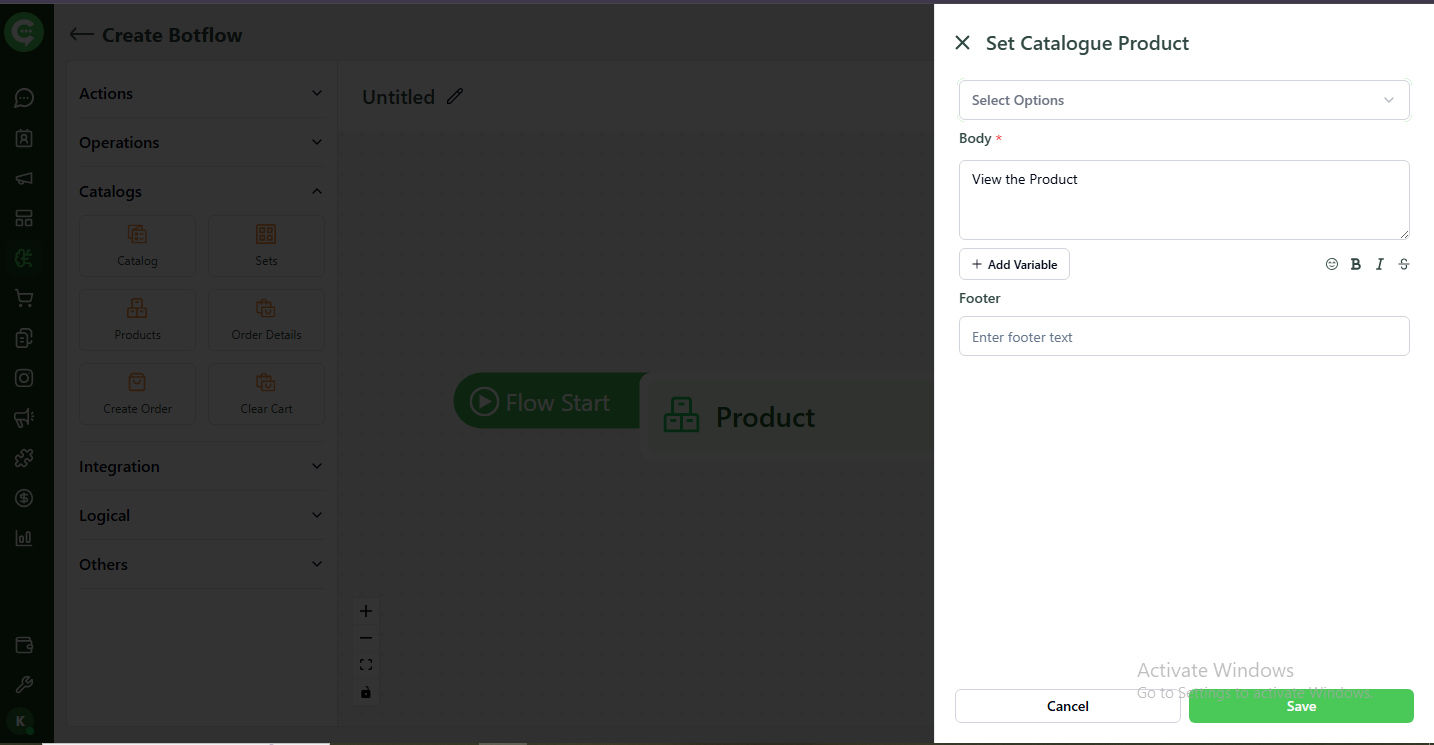Expand the Integration section

[x=316, y=466]
